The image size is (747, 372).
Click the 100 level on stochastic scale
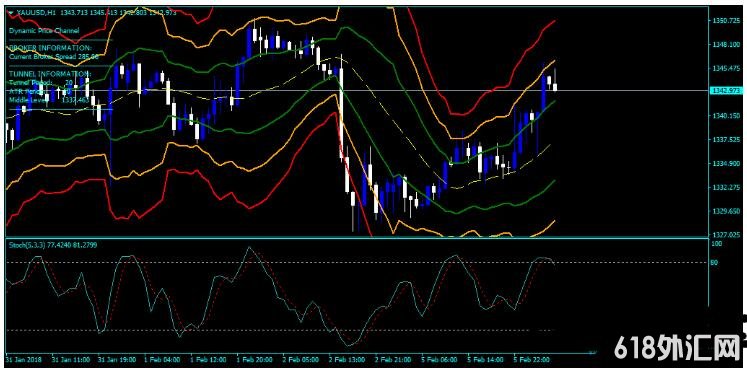pyautogui.click(x=716, y=243)
